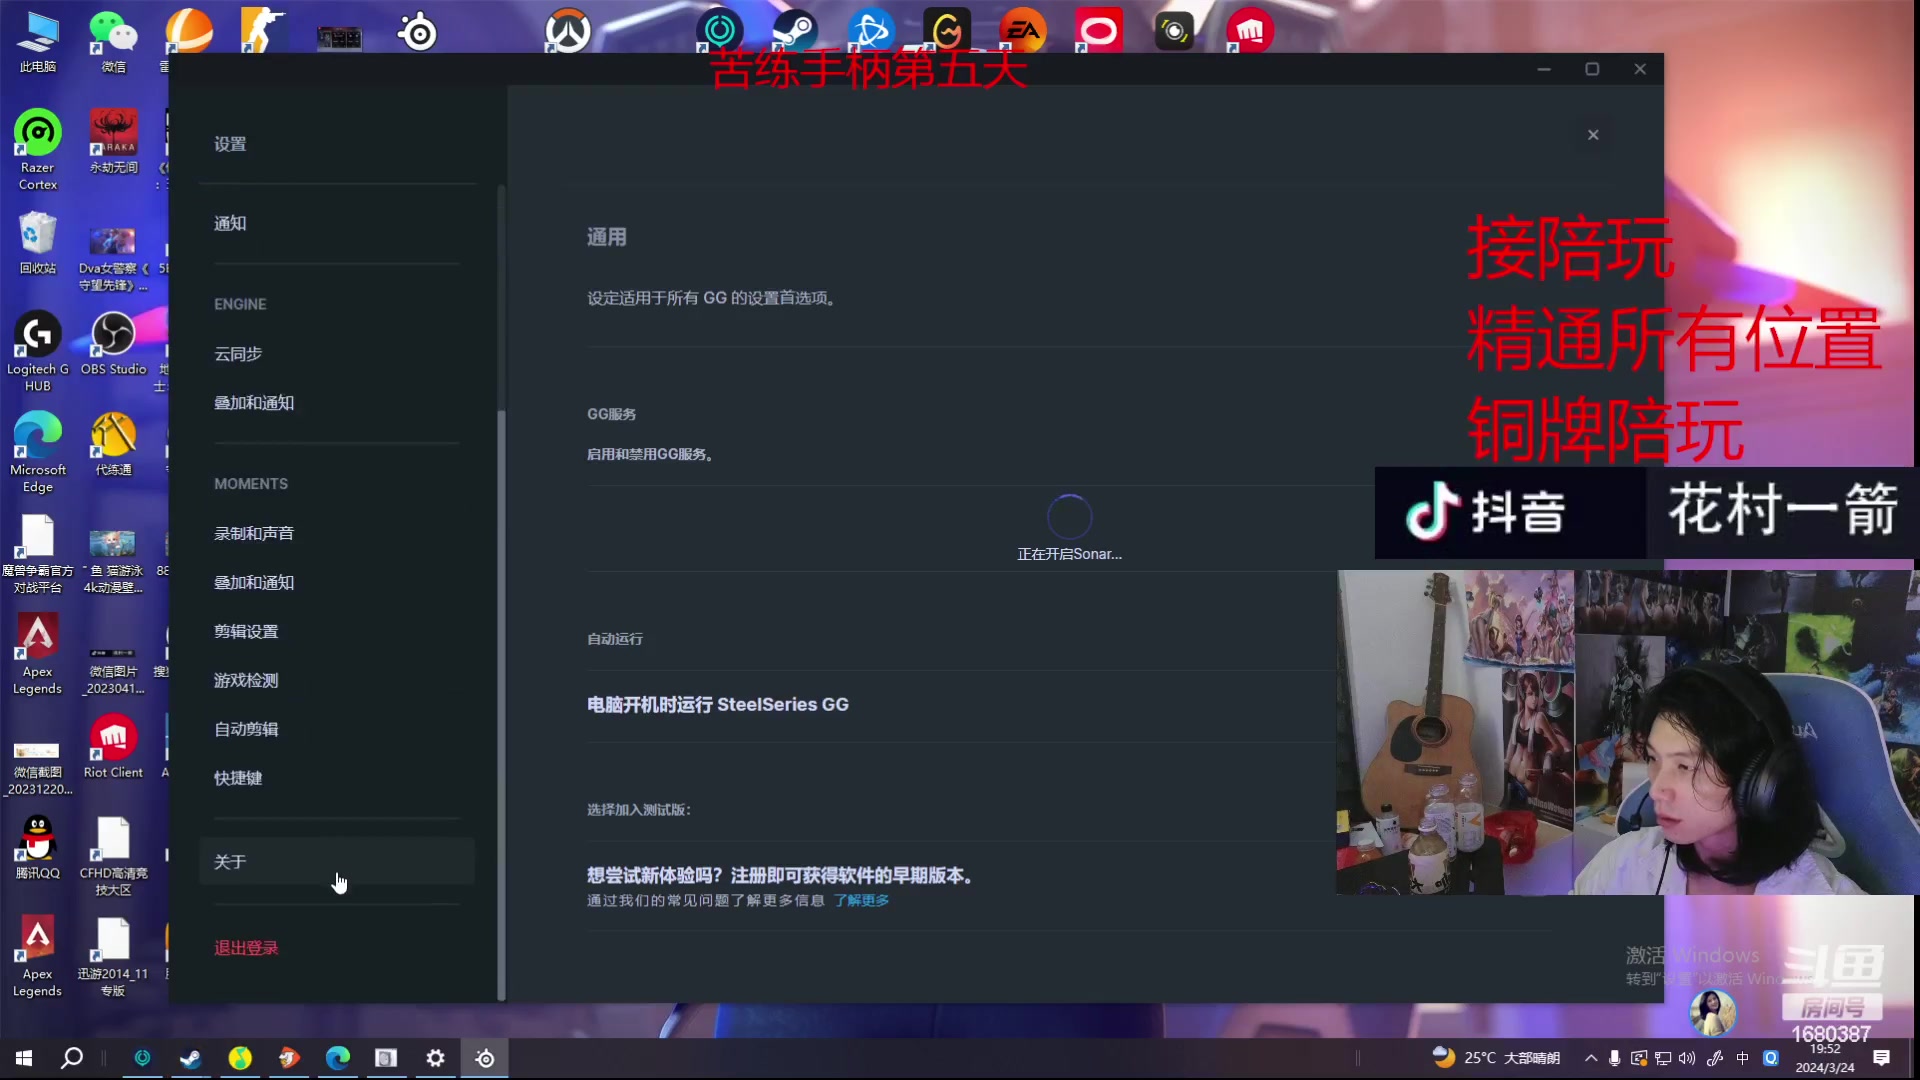Click the taskbar search magnifier
The image size is (1920, 1080).
click(72, 1058)
